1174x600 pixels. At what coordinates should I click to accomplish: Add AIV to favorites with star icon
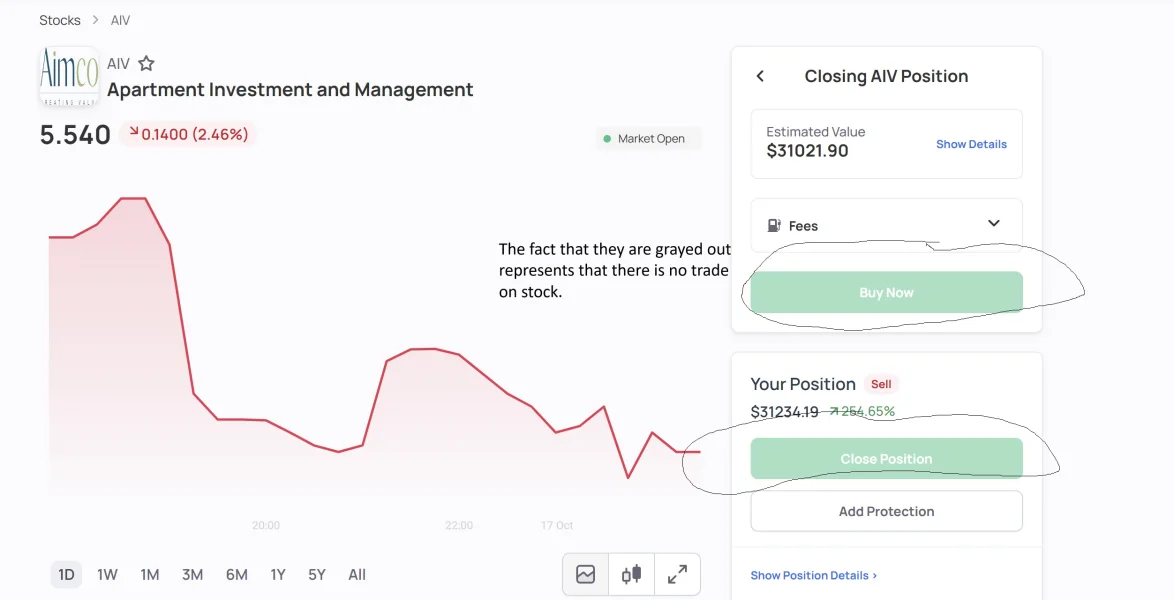coord(146,63)
